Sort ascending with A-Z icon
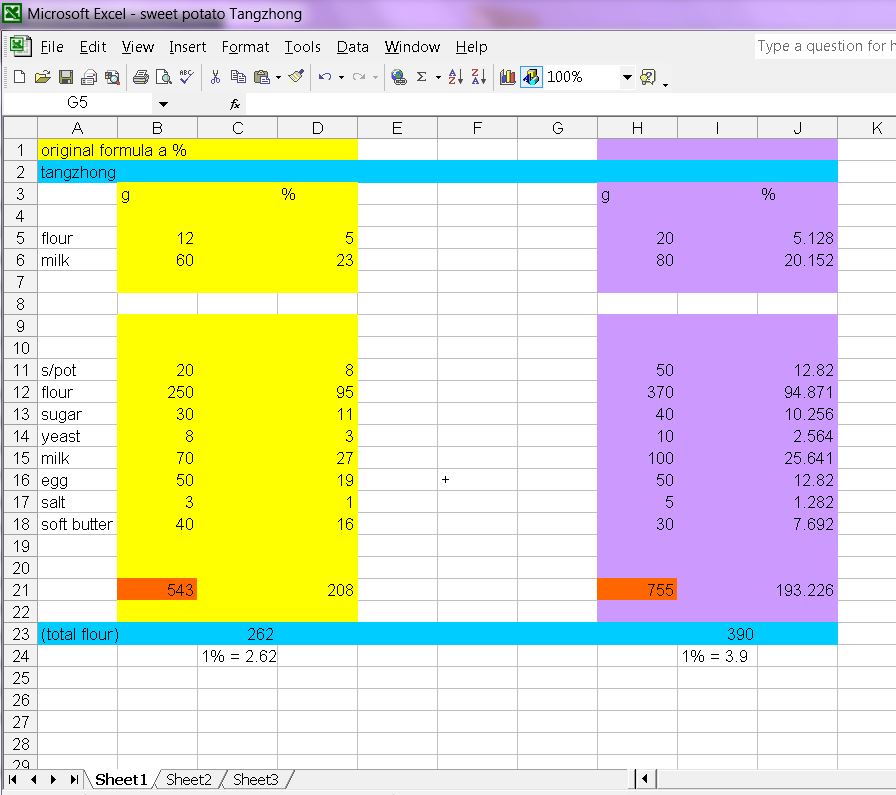 coord(456,77)
